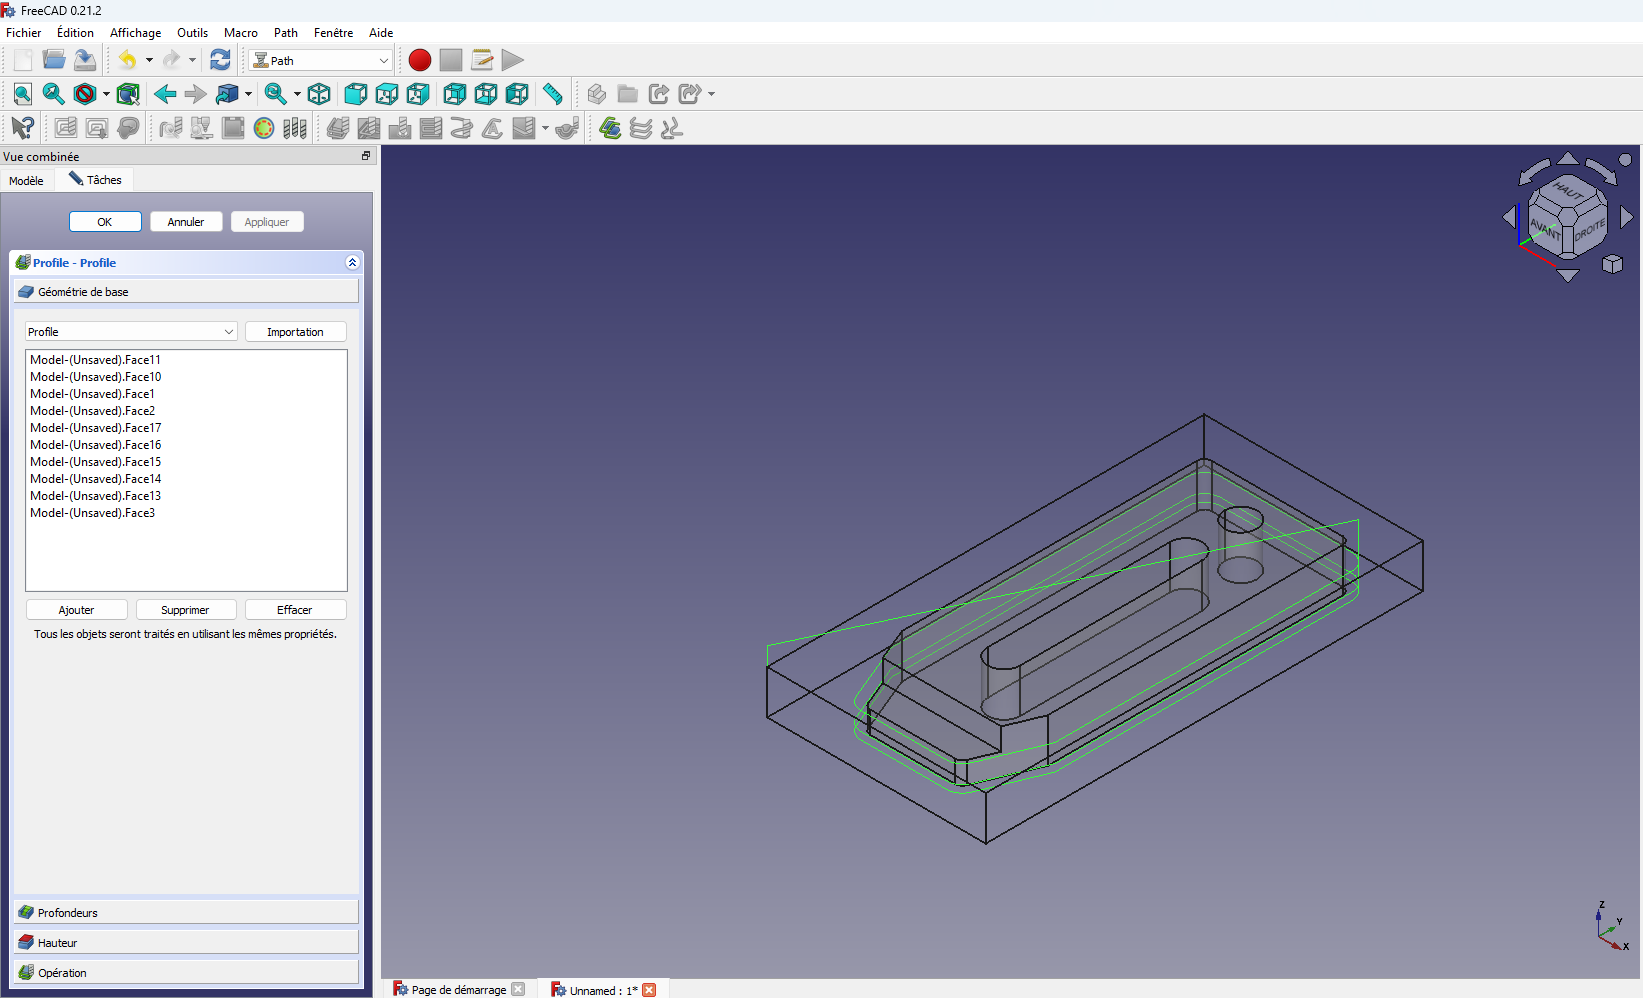Click the Annuler button
The height and width of the screenshot is (998, 1643).
tap(186, 222)
